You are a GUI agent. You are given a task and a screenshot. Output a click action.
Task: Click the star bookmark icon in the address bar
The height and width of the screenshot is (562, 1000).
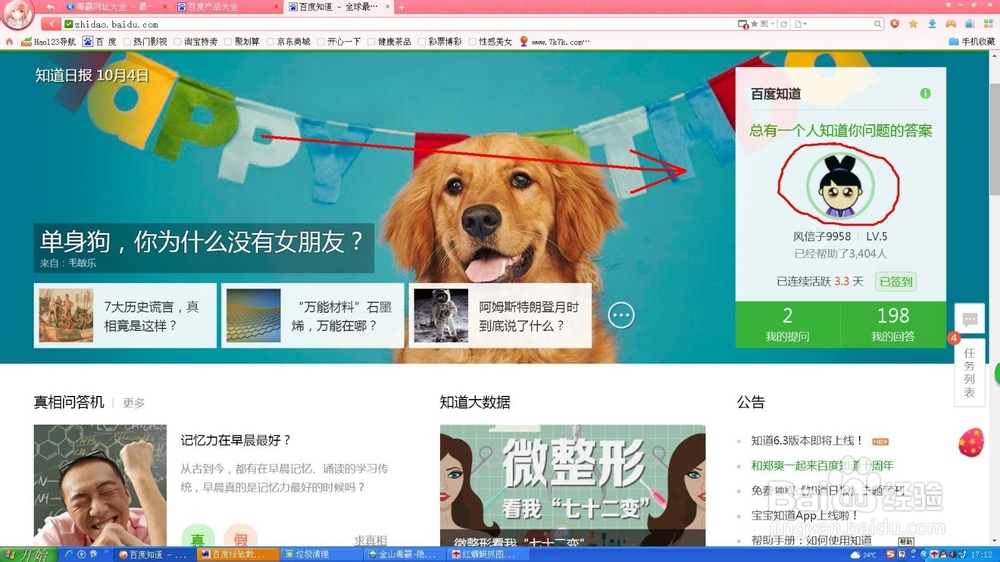click(754, 24)
